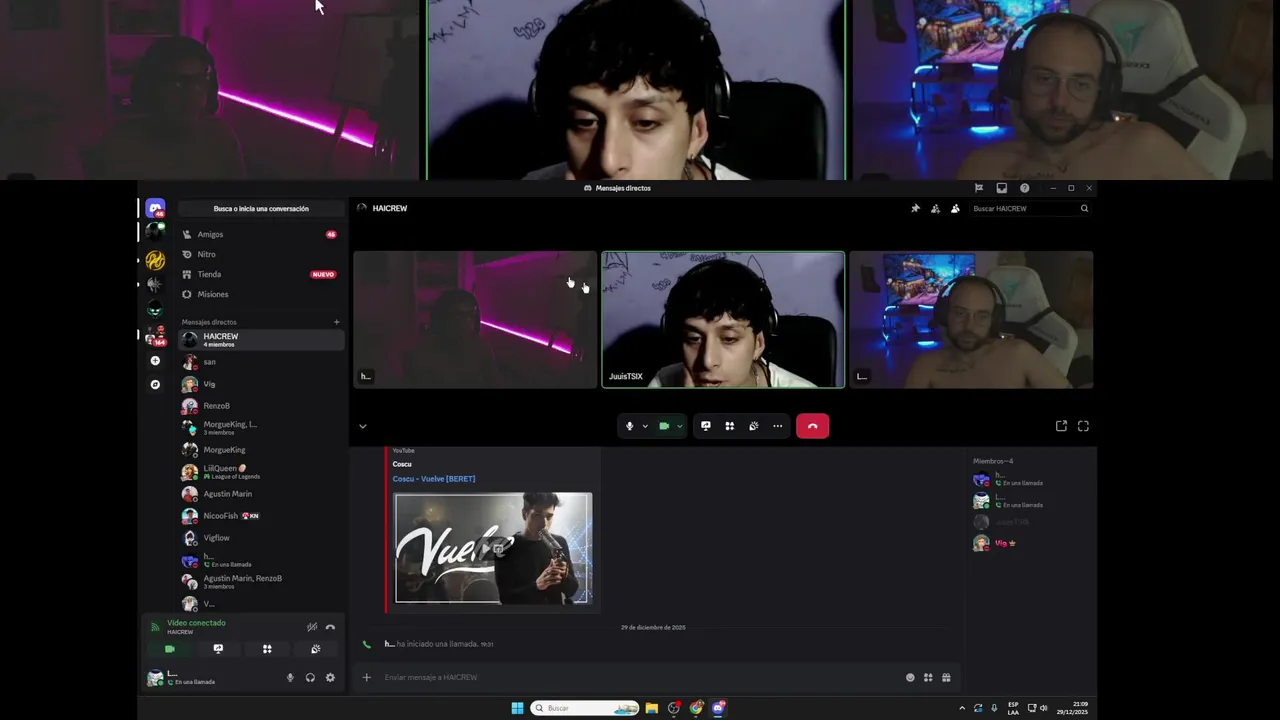Click the Buscar HAICREW search field
Screen dimensions: 1280x720
pyautogui.click(x=1030, y=208)
